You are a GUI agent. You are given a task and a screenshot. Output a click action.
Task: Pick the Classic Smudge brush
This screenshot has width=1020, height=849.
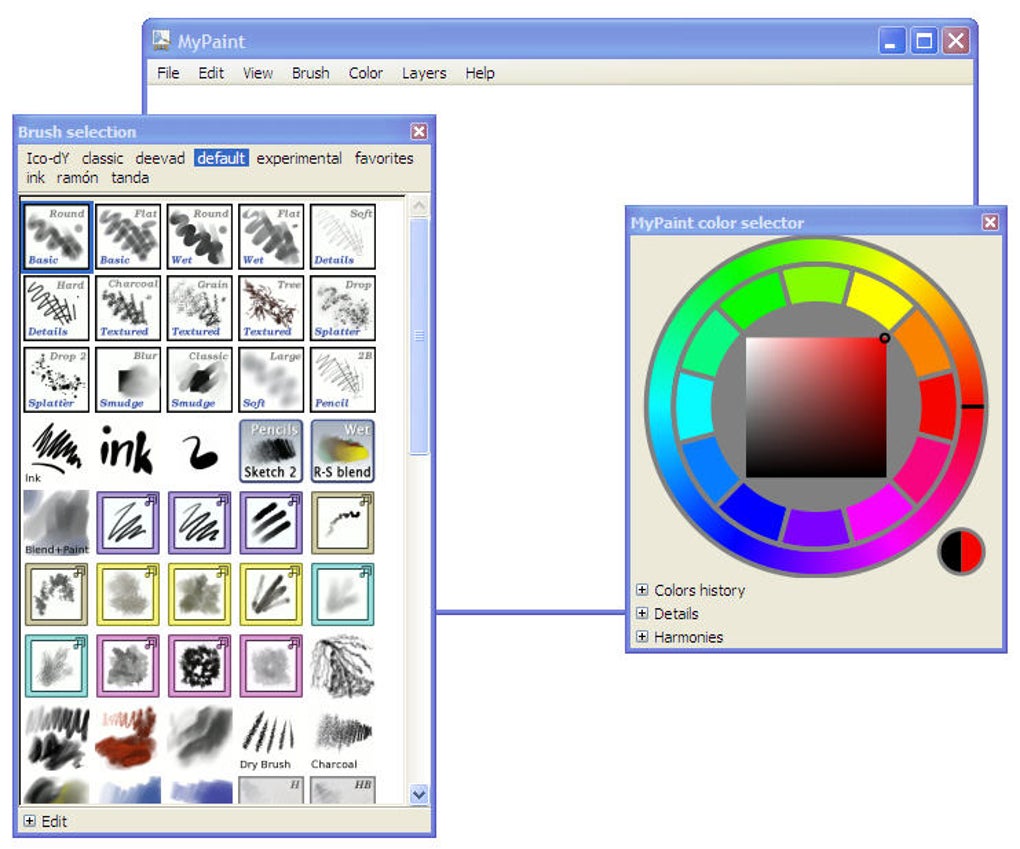point(200,379)
